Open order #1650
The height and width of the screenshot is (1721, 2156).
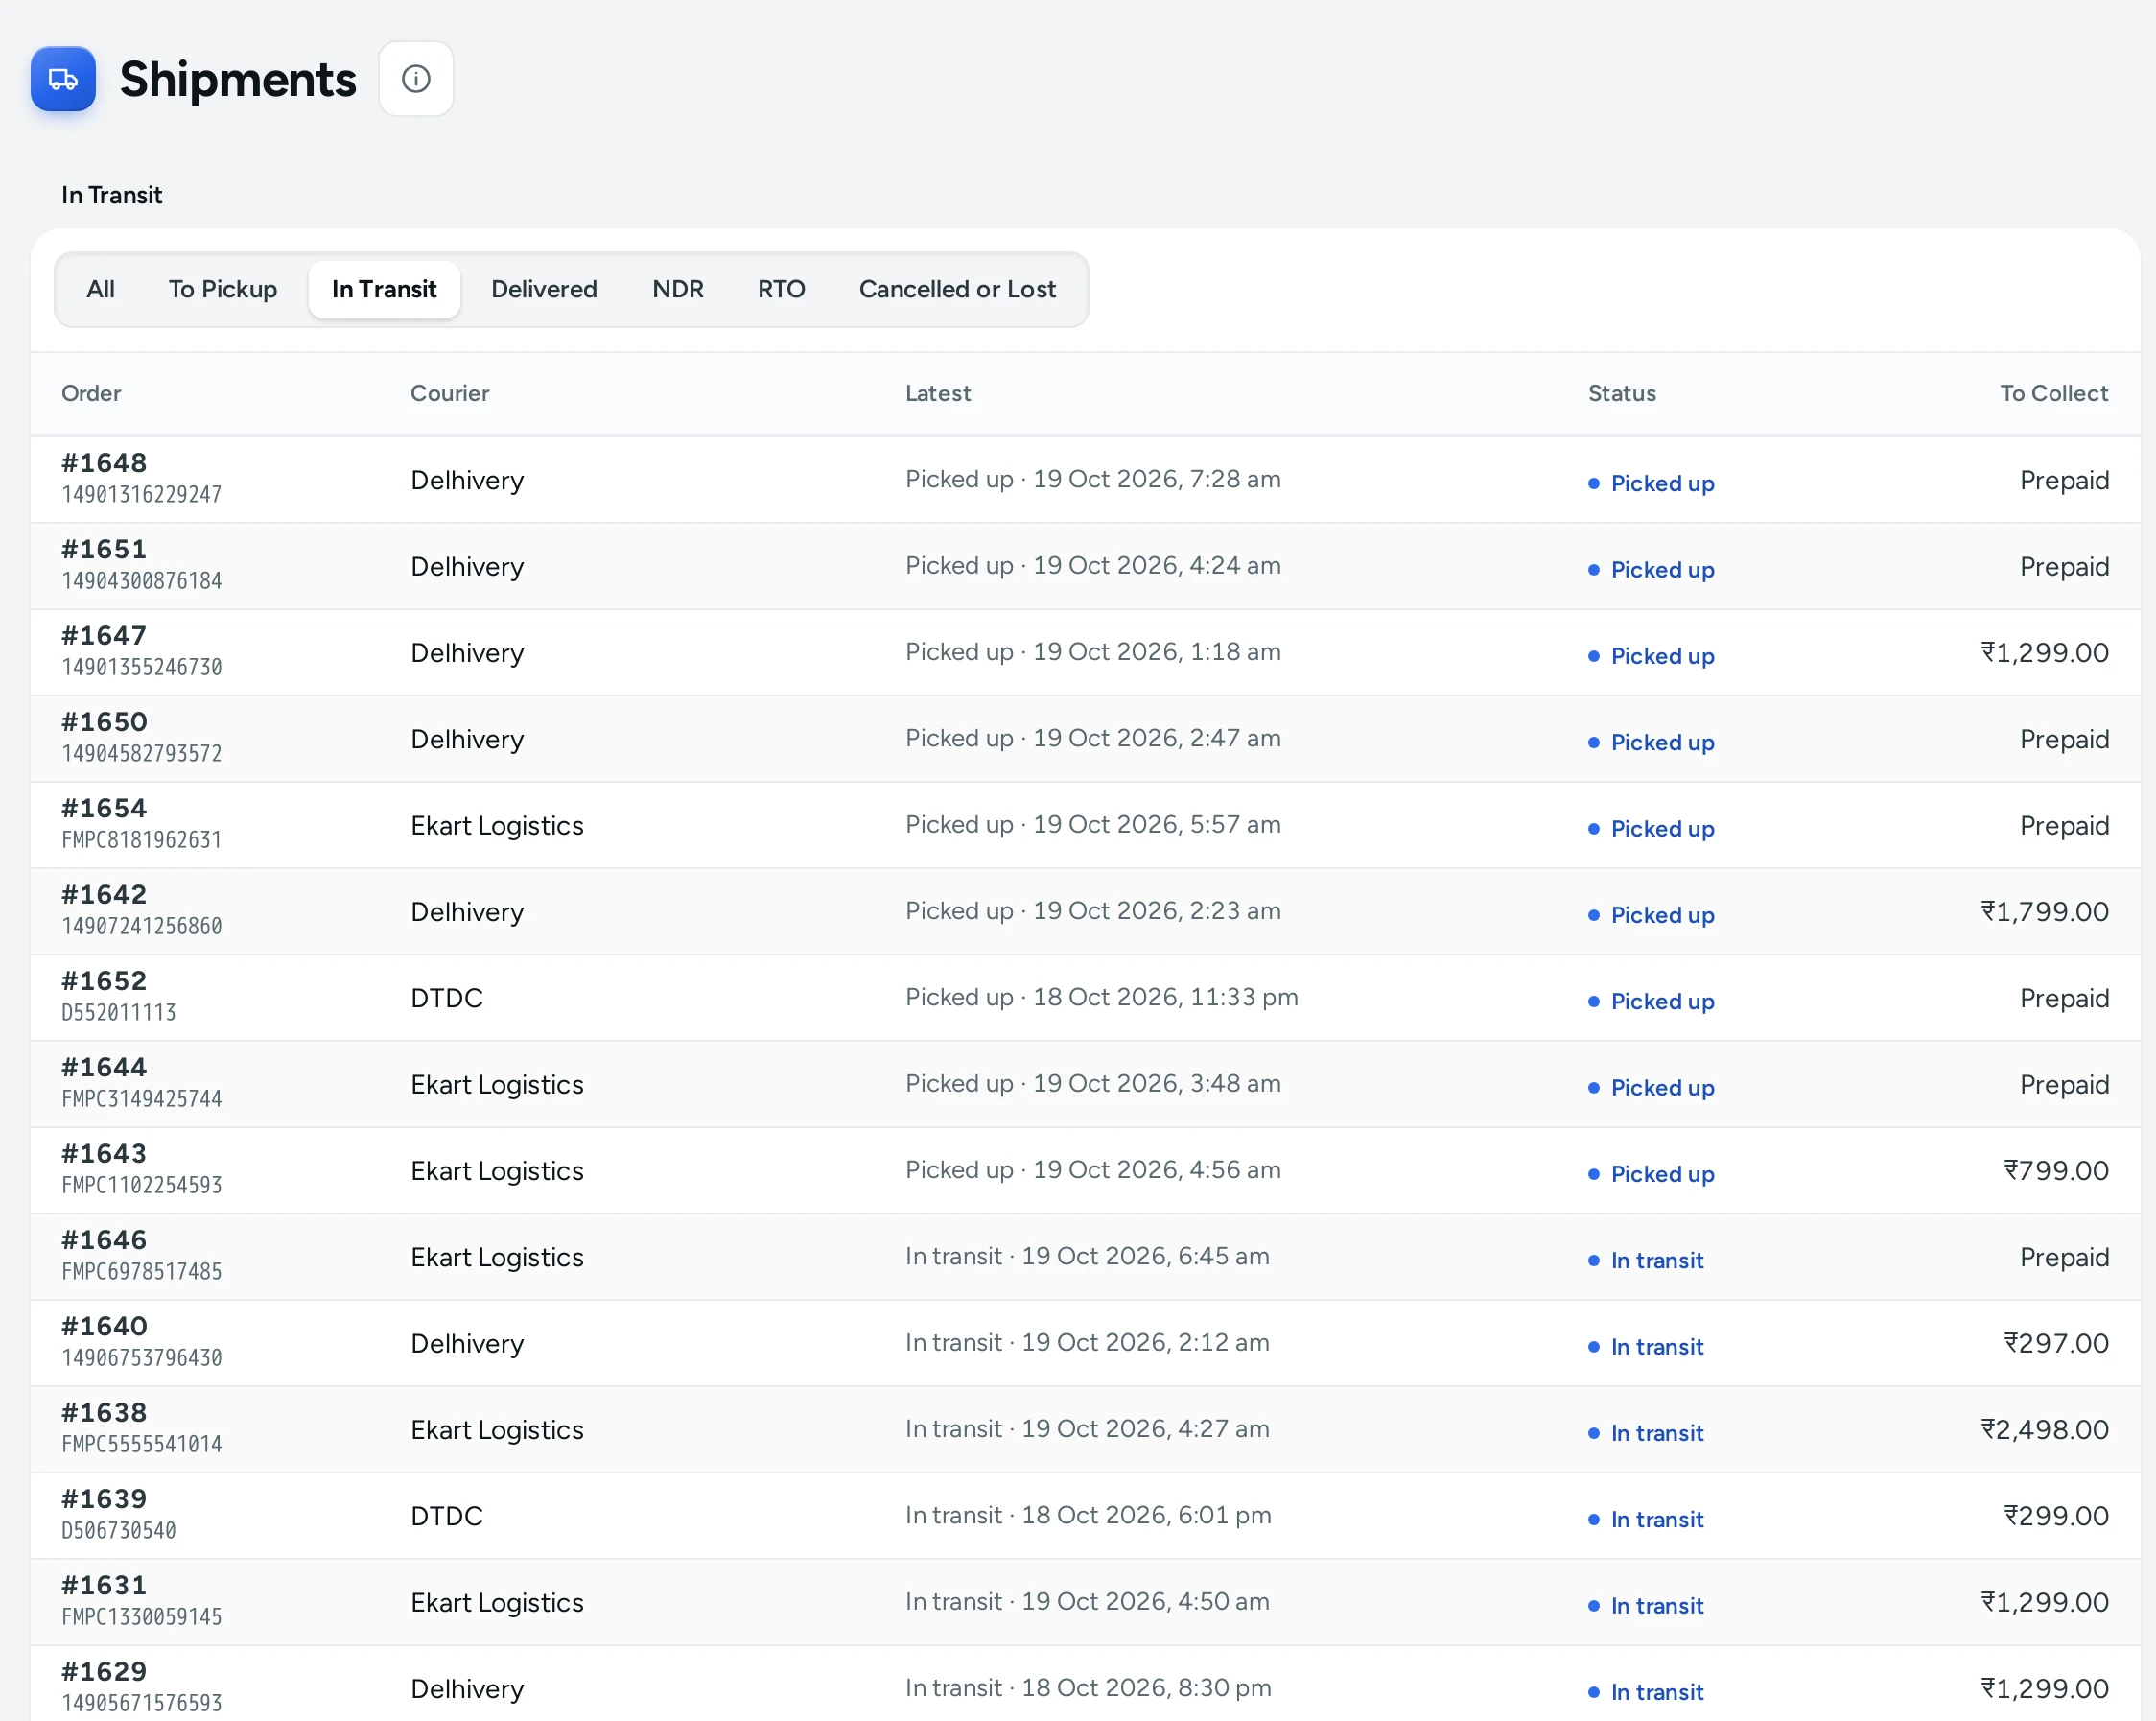coord(104,722)
